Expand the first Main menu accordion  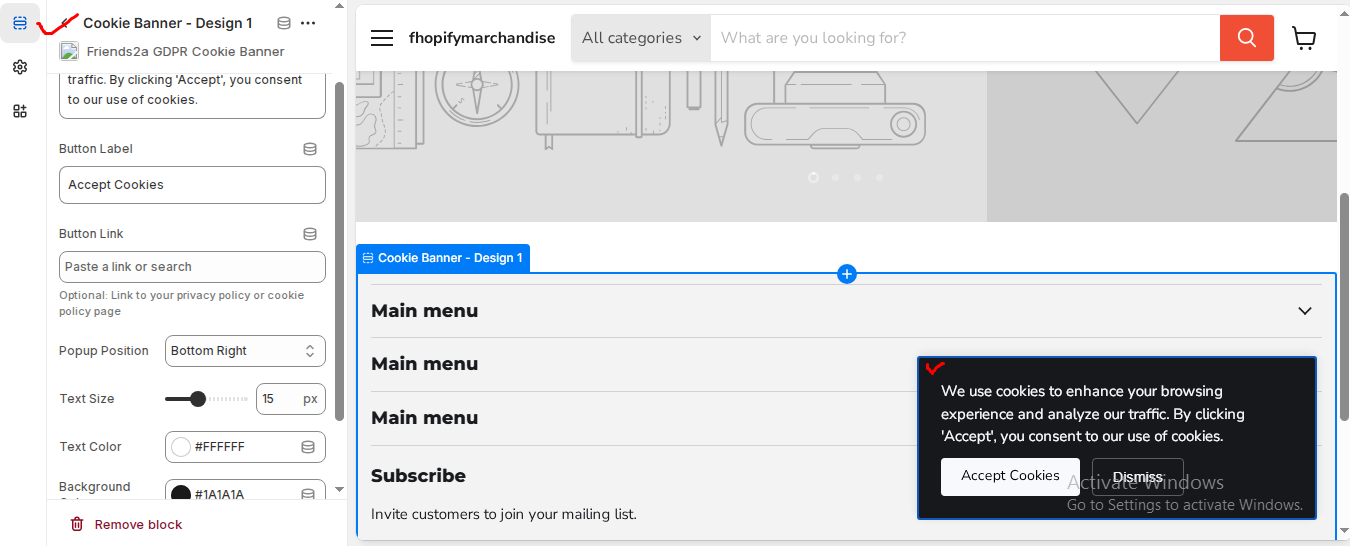coord(1304,311)
